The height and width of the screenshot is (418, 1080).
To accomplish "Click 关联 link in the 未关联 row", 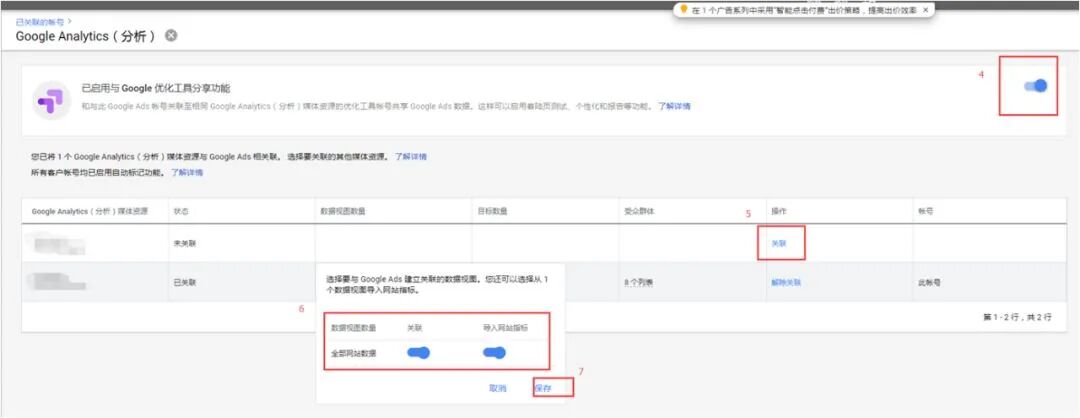I will 778,243.
